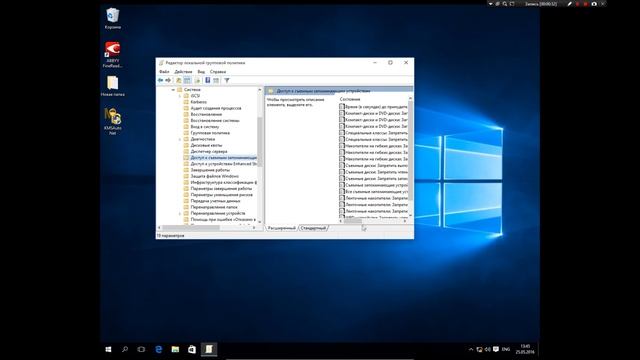Select the Вход в систему folder
The height and width of the screenshot is (360, 640).
pyautogui.click(x=204, y=127)
